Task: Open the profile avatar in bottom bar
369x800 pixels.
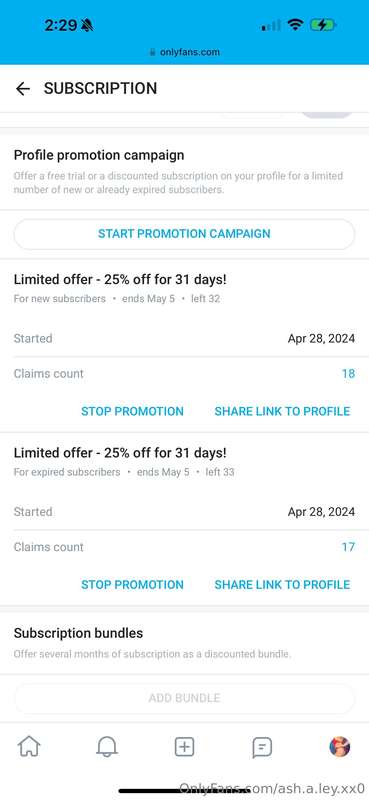Action: [339, 747]
